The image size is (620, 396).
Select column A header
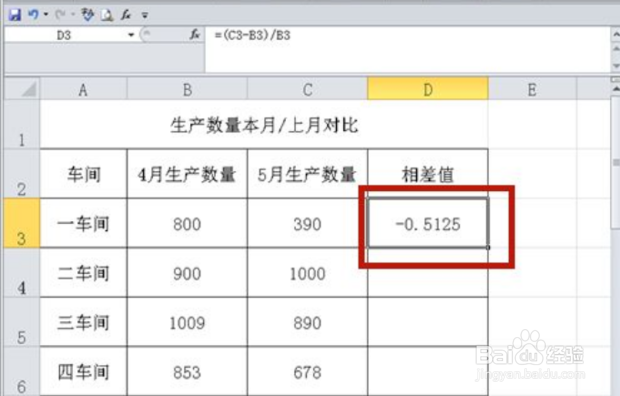point(83,89)
